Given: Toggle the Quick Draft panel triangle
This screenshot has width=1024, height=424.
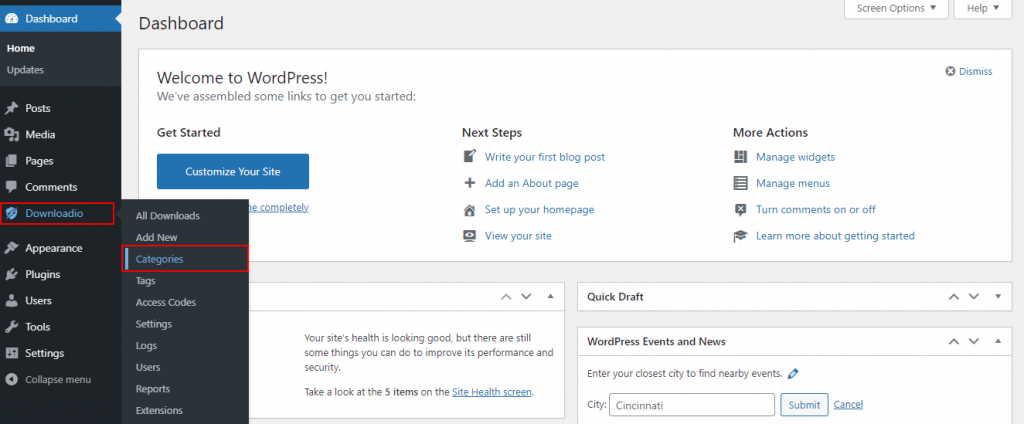Looking at the screenshot, I should 998,297.
